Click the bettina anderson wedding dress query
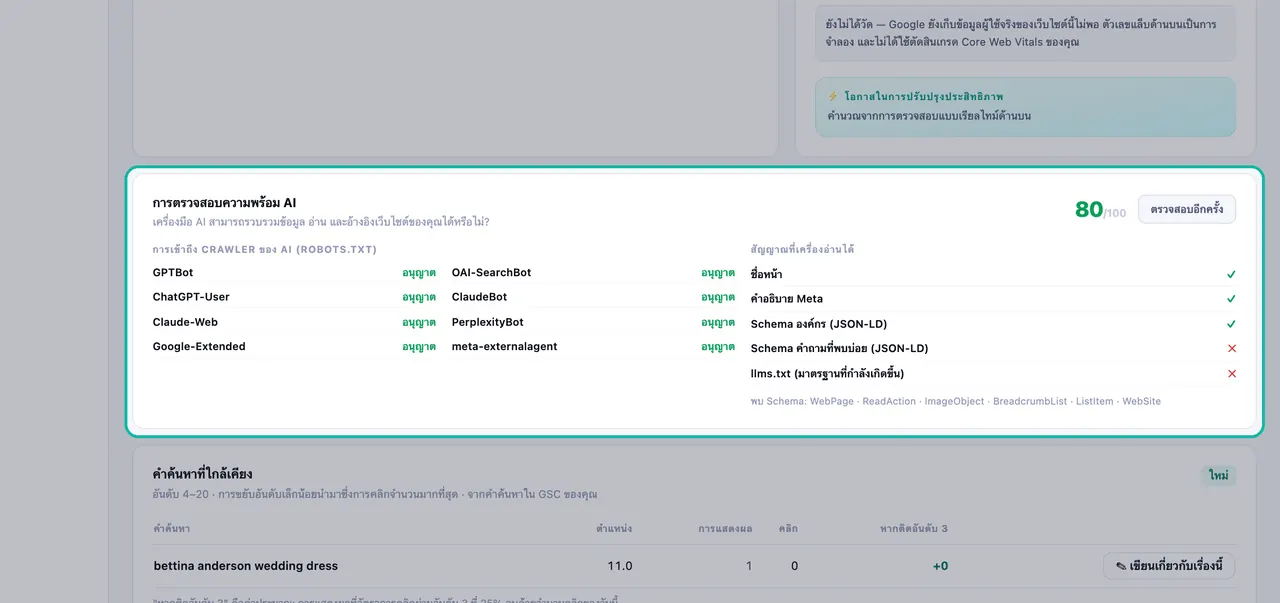1280x603 pixels. (x=246, y=566)
